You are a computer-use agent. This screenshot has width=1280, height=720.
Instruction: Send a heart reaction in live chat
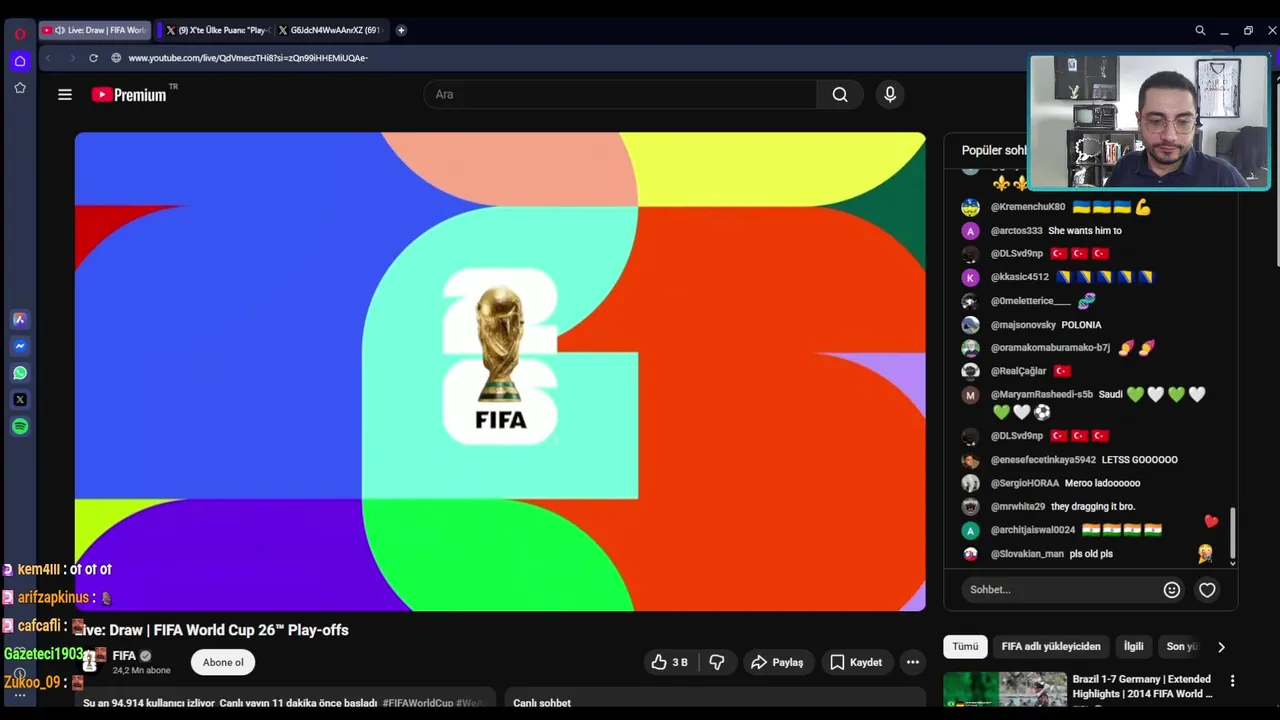(x=1207, y=590)
